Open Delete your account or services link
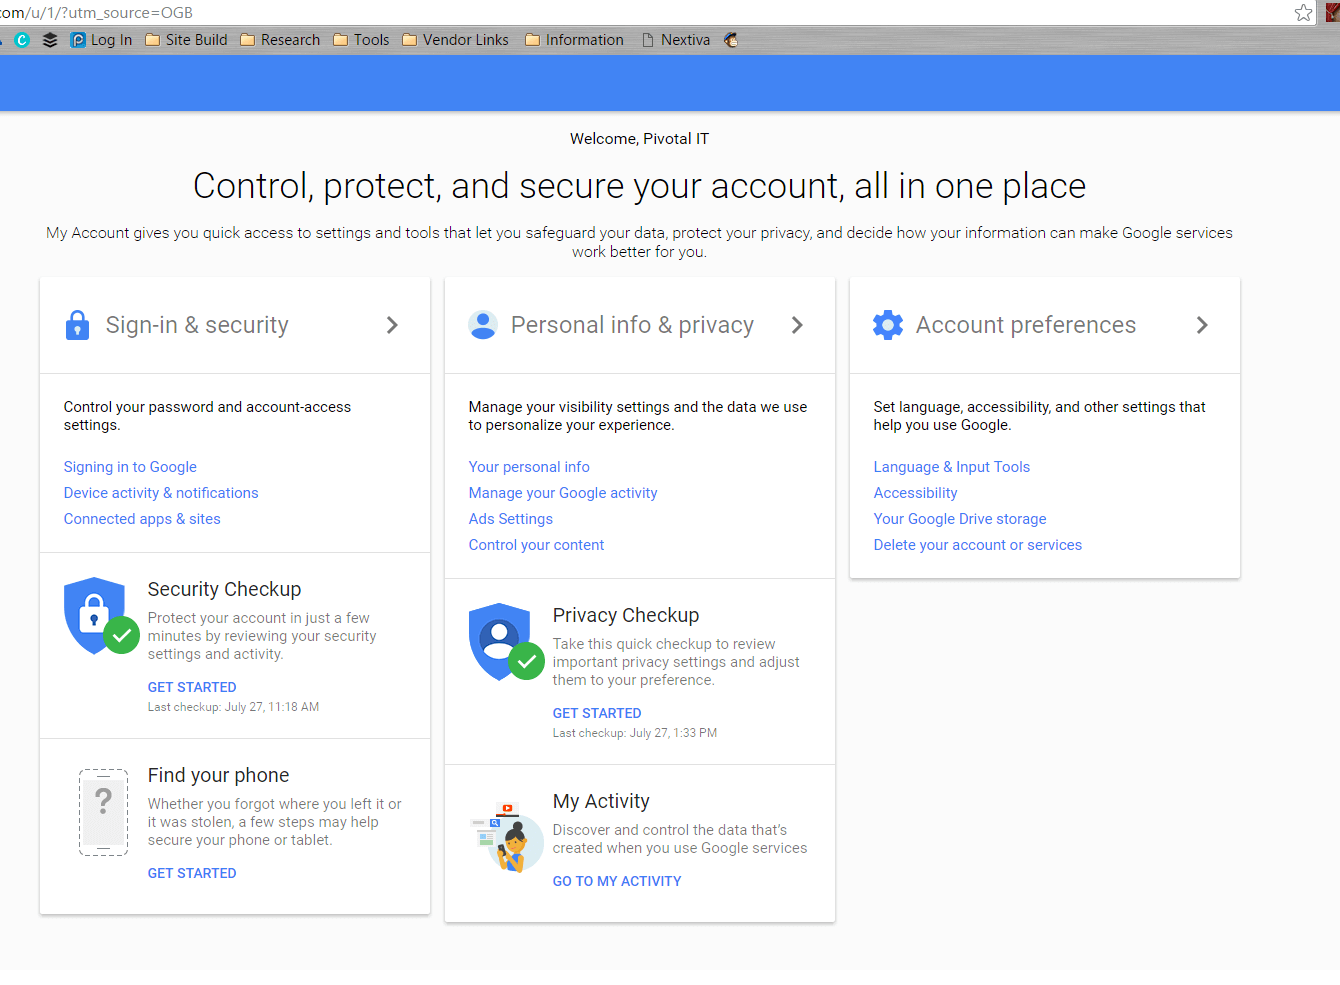The width and height of the screenshot is (1340, 985). point(977,545)
